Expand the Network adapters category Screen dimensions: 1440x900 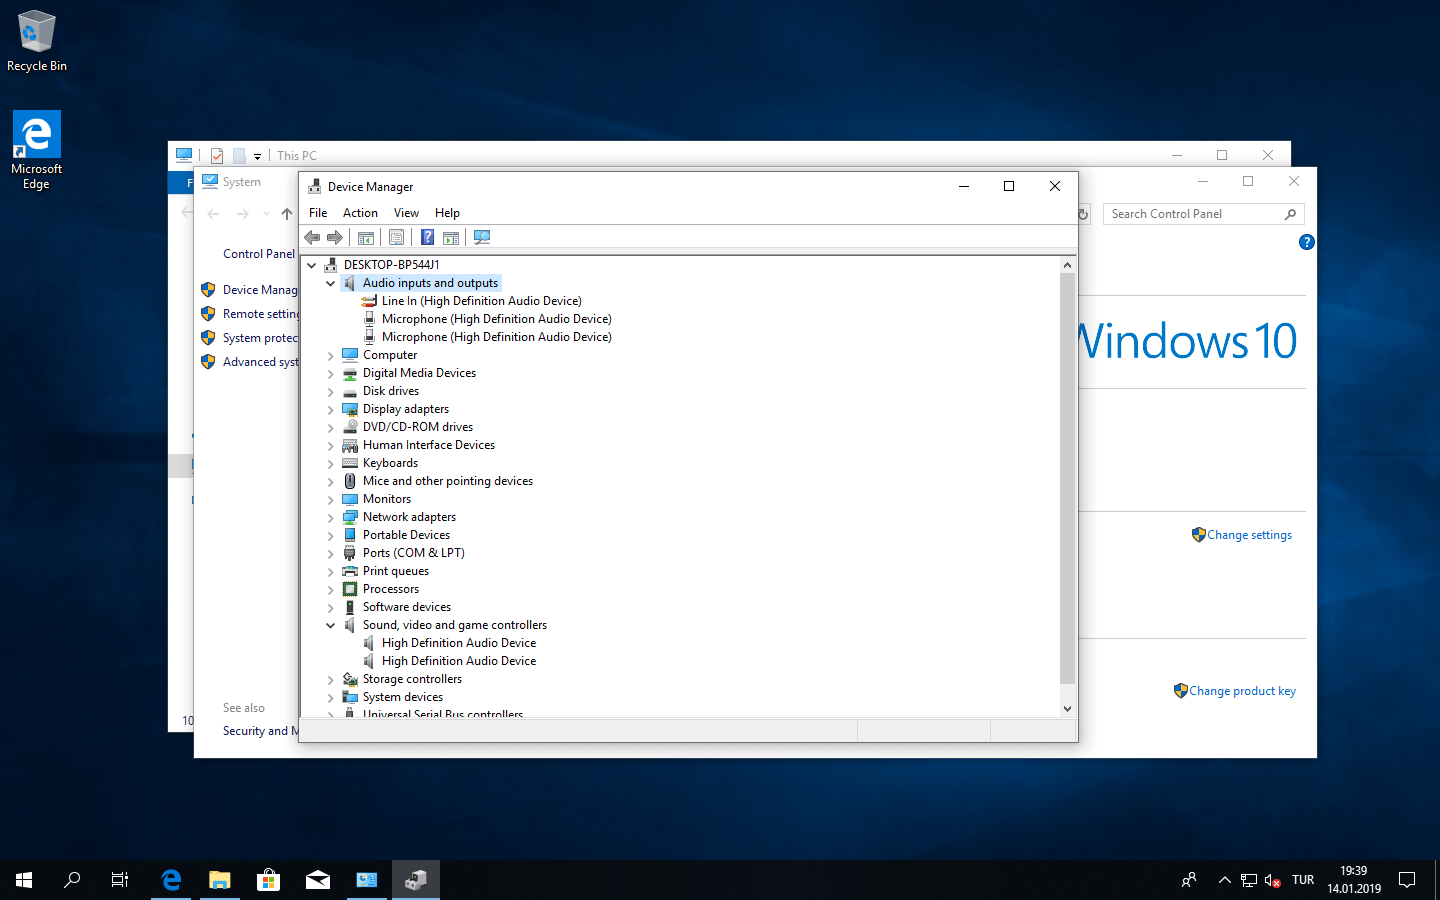[x=331, y=518]
